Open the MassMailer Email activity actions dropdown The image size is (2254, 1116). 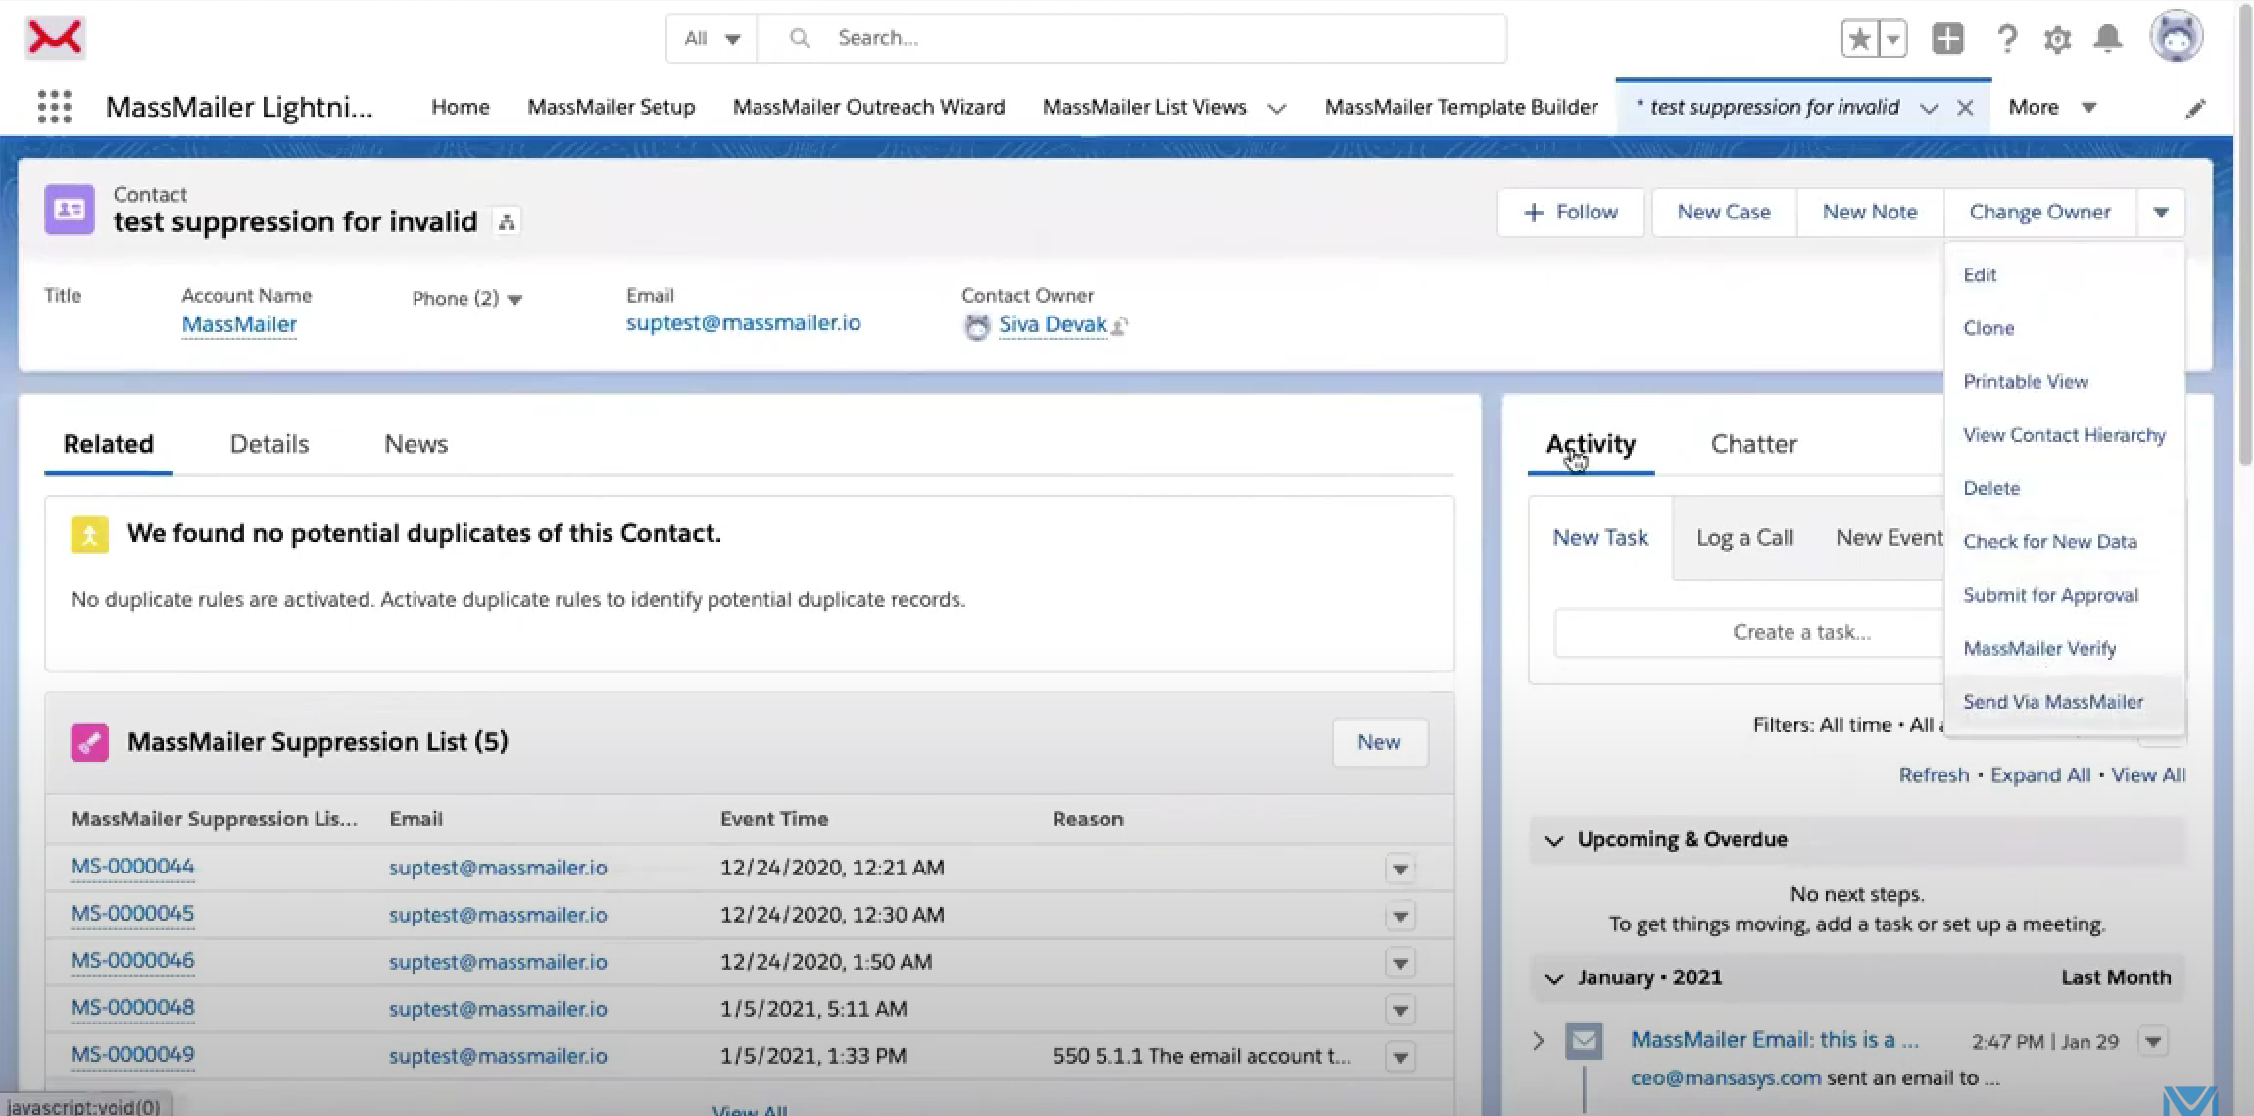tap(2153, 1041)
